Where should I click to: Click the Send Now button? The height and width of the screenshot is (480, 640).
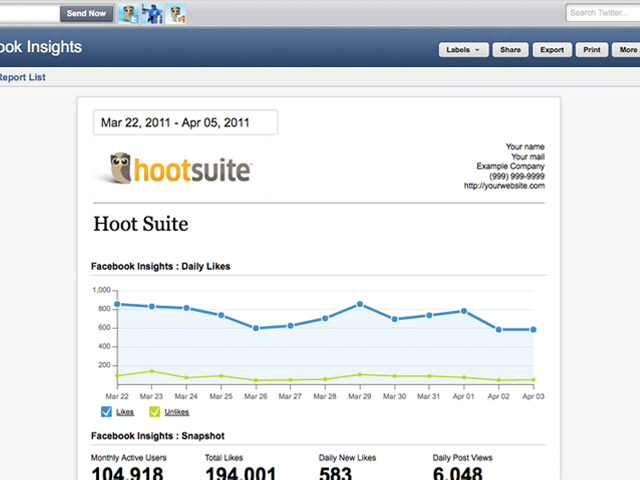[86, 13]
